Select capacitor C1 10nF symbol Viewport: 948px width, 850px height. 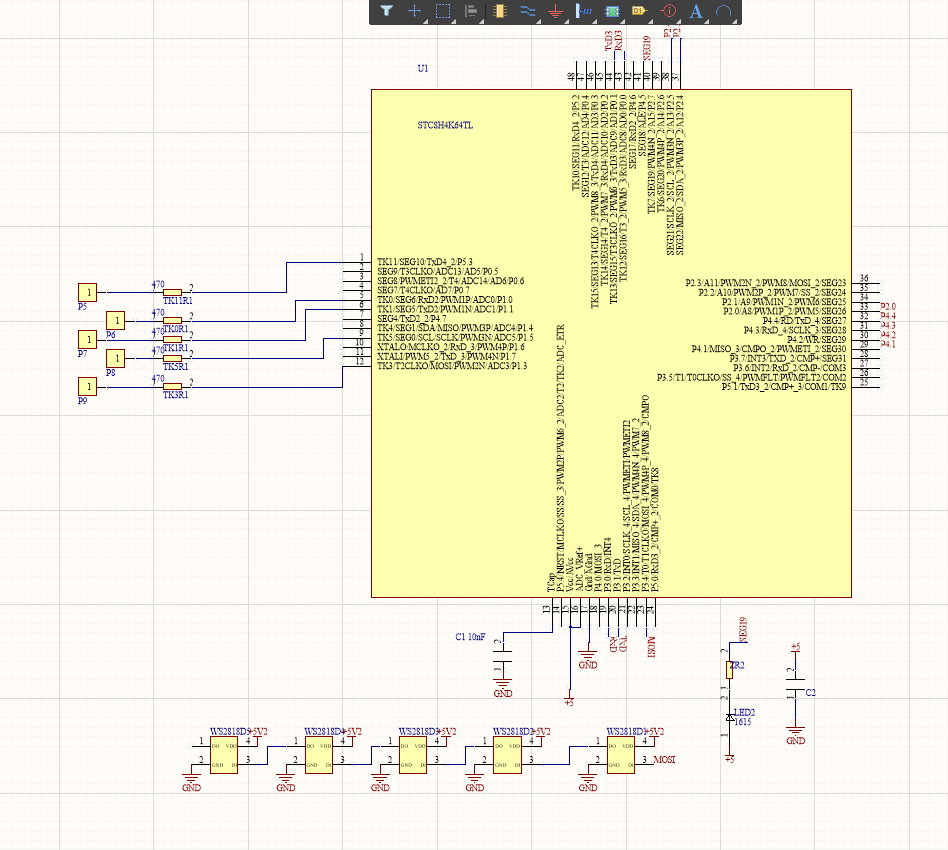502,657
